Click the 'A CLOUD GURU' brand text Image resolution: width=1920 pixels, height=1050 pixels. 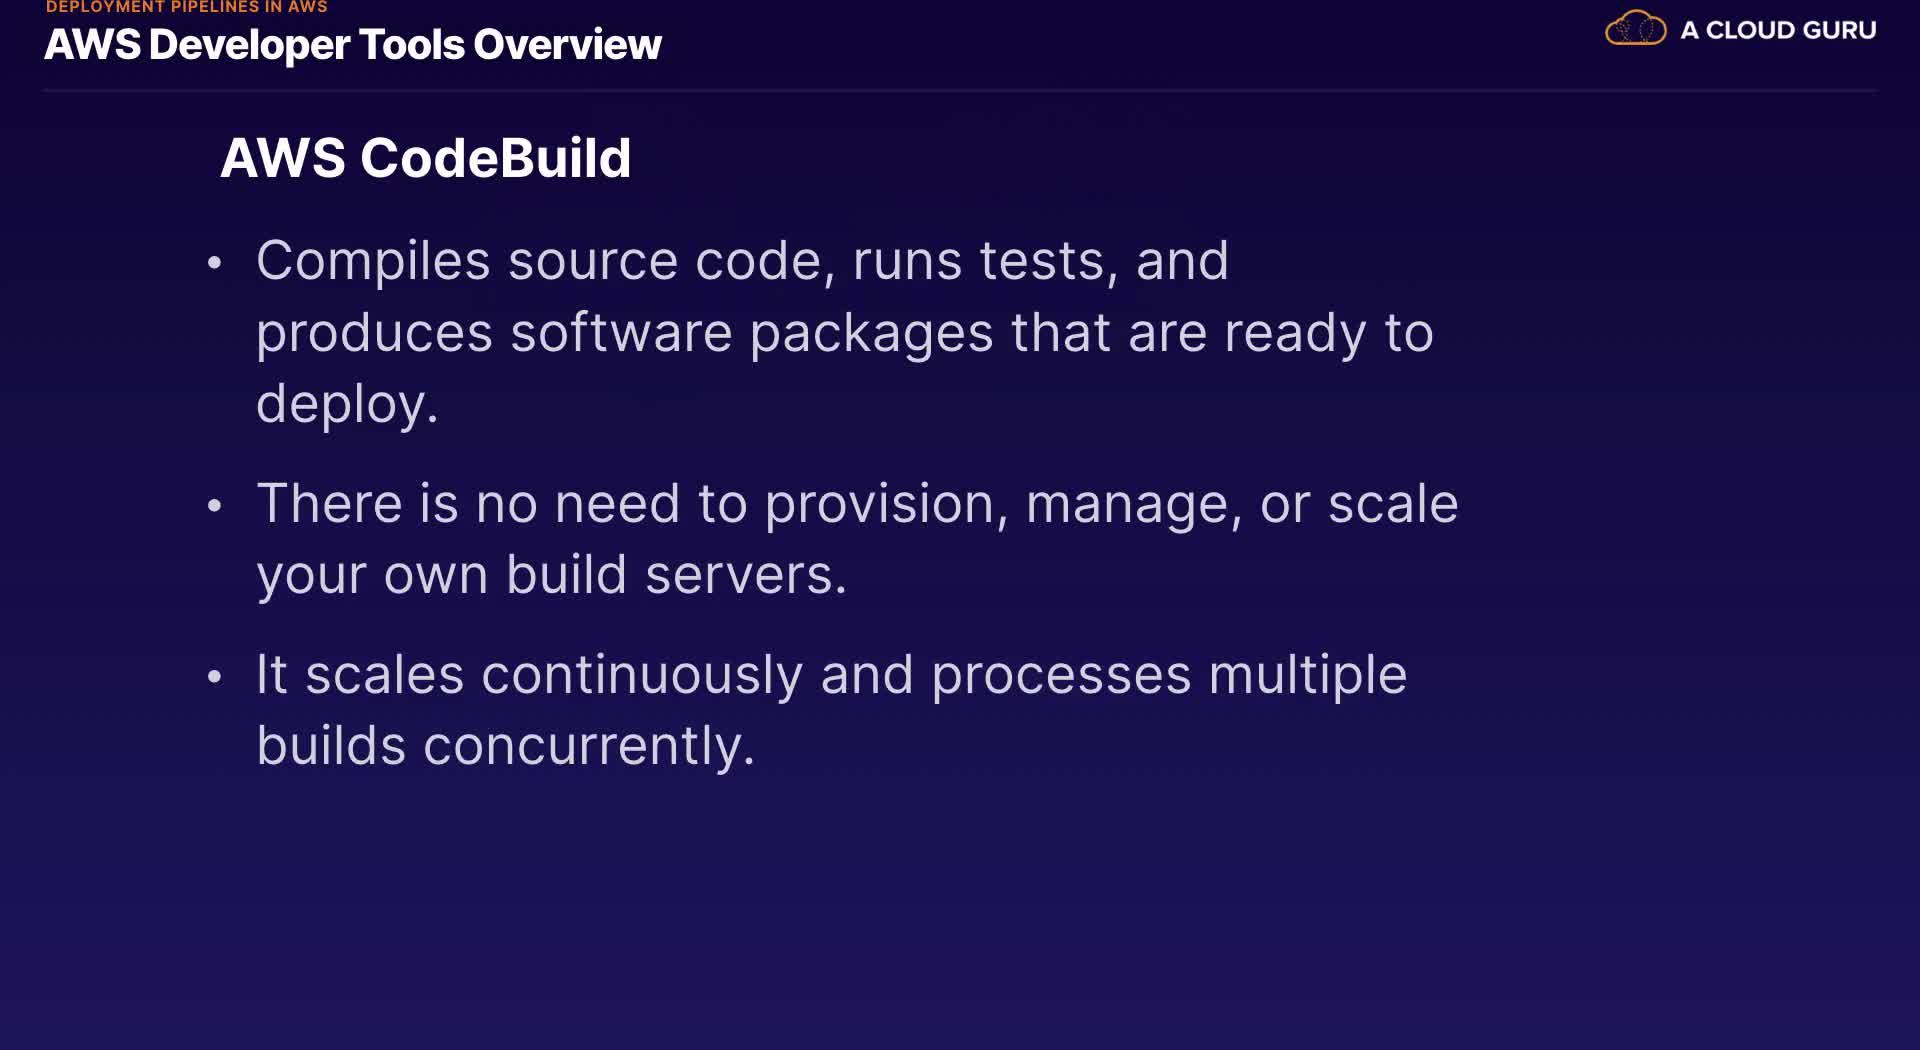(1778, 30)
